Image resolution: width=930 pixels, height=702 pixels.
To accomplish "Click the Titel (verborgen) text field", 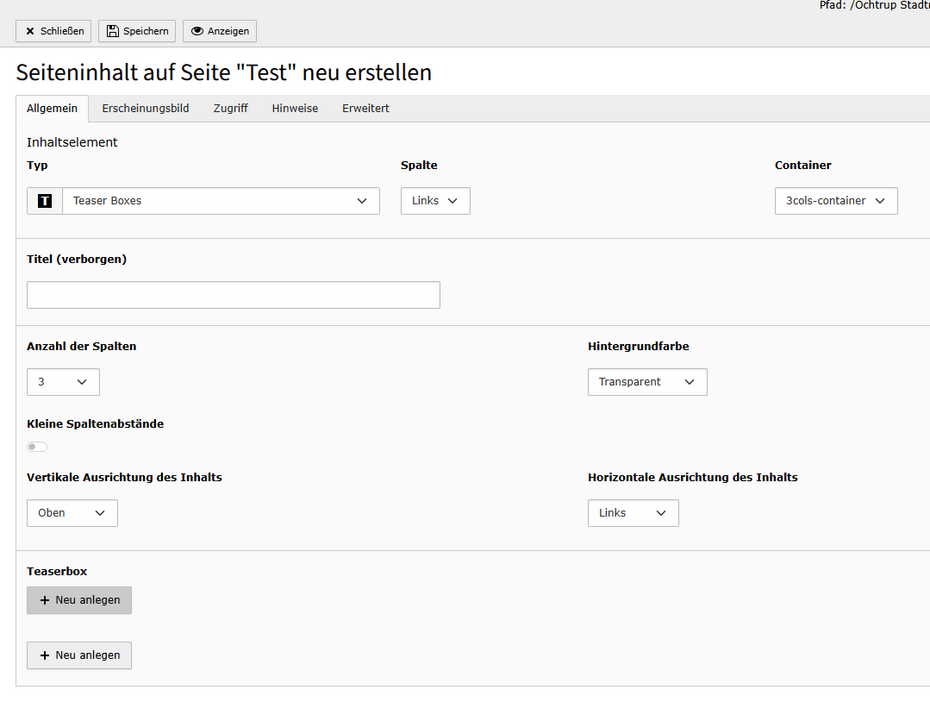I will [x=233, y=295].
